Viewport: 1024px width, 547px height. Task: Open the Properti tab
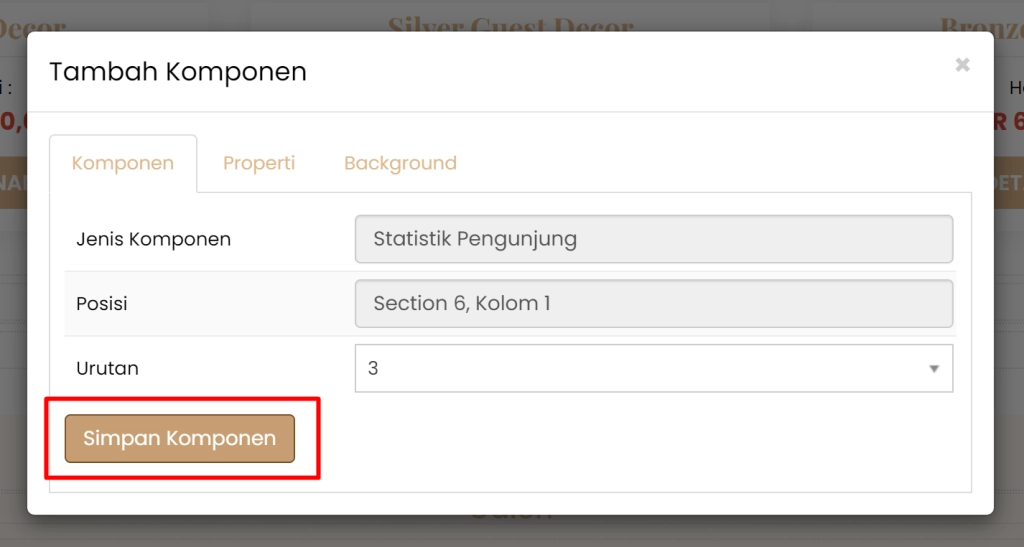(259, 163)
